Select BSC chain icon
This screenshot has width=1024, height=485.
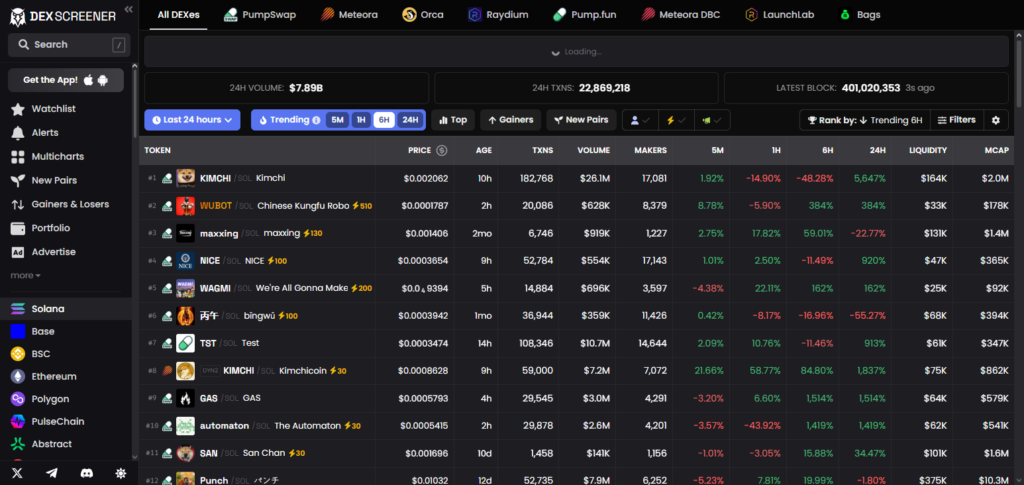click(x=18, y=354)
